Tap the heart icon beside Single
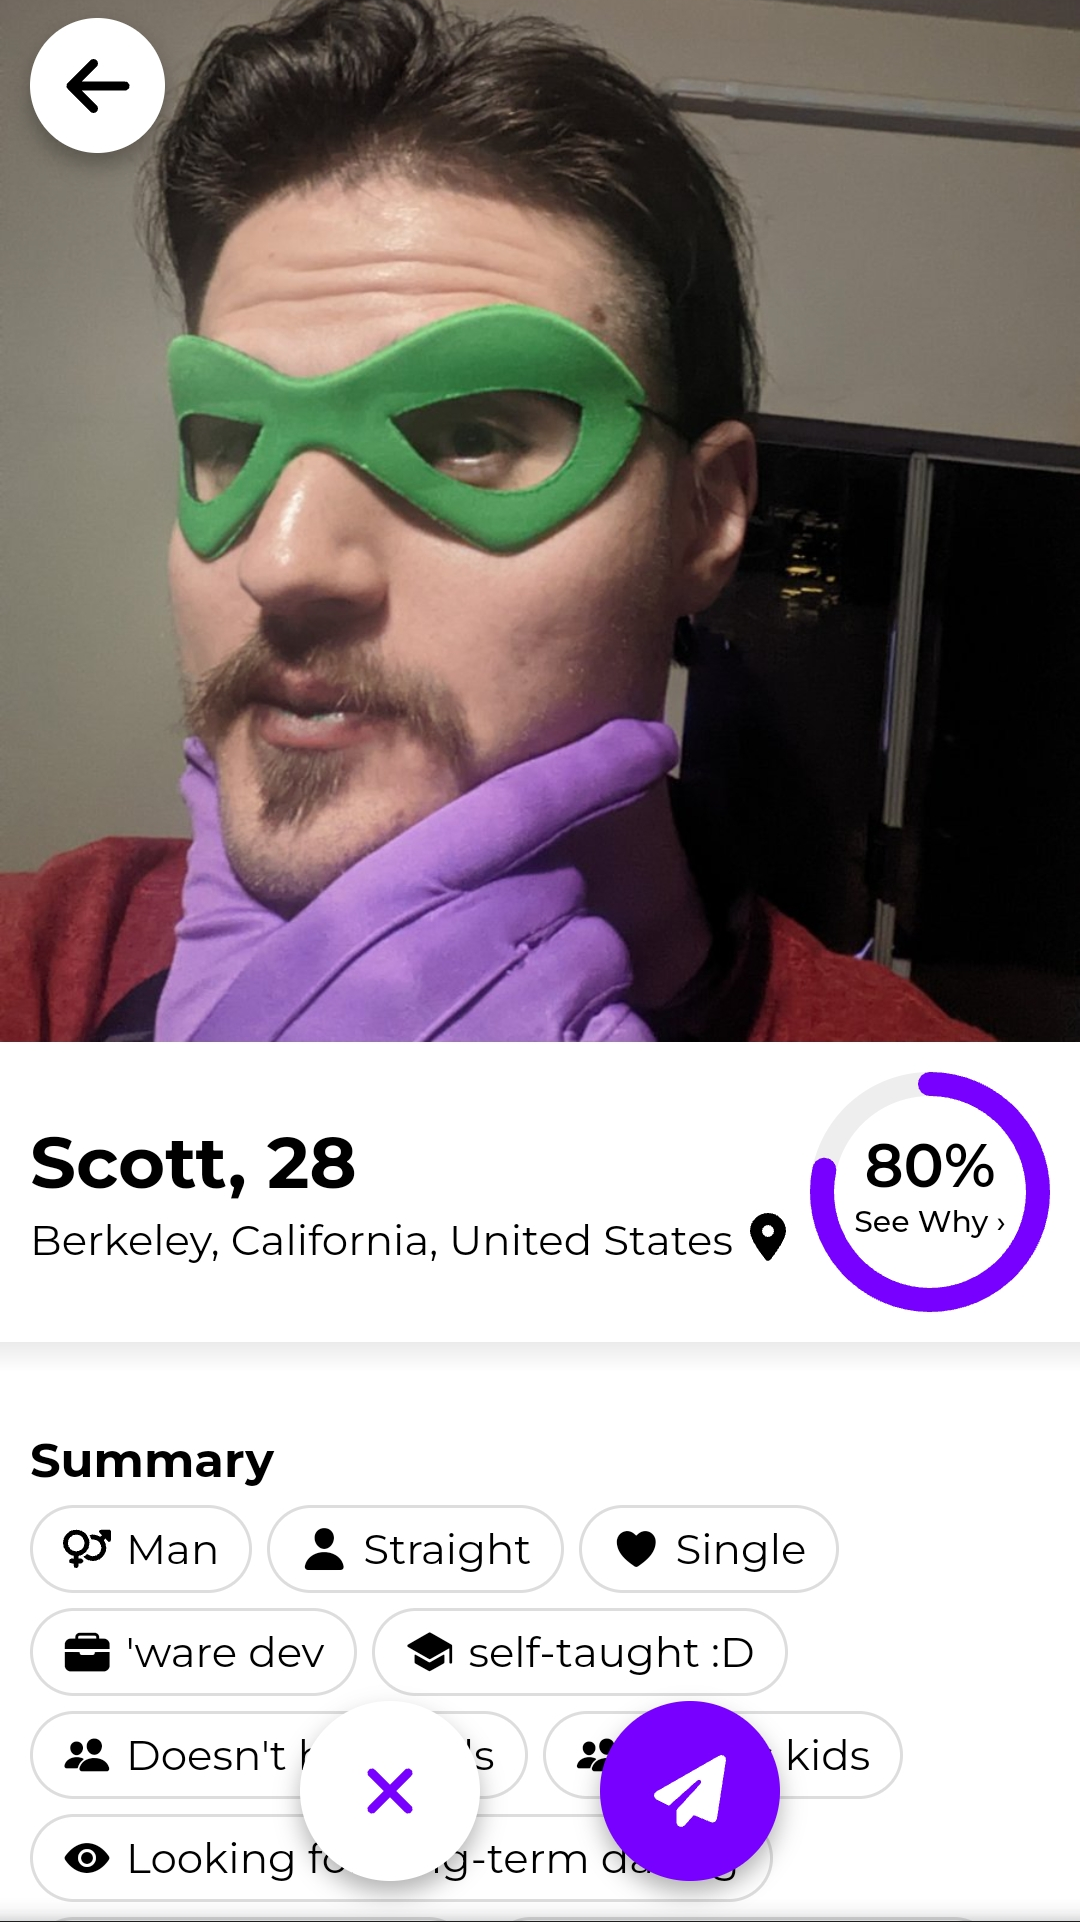The width and height of the screenshot is (1080, 1922). 636,1548
